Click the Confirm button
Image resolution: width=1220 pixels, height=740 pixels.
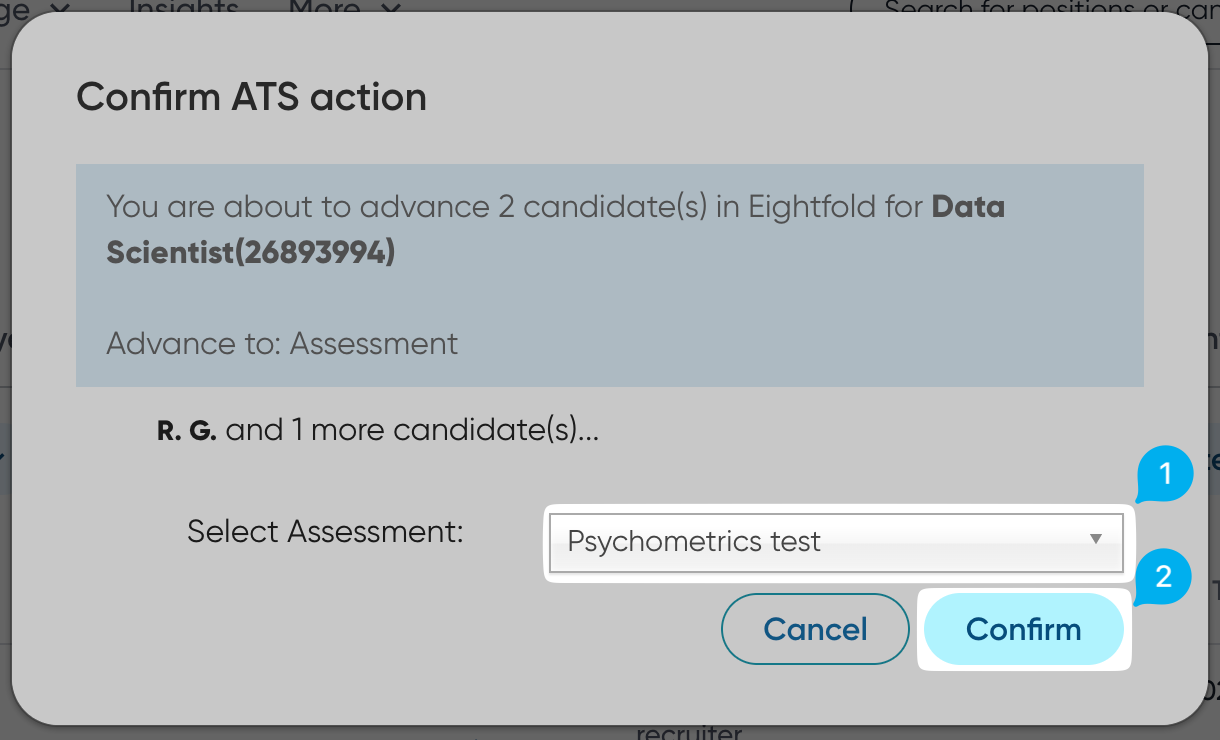[1023, 629]
